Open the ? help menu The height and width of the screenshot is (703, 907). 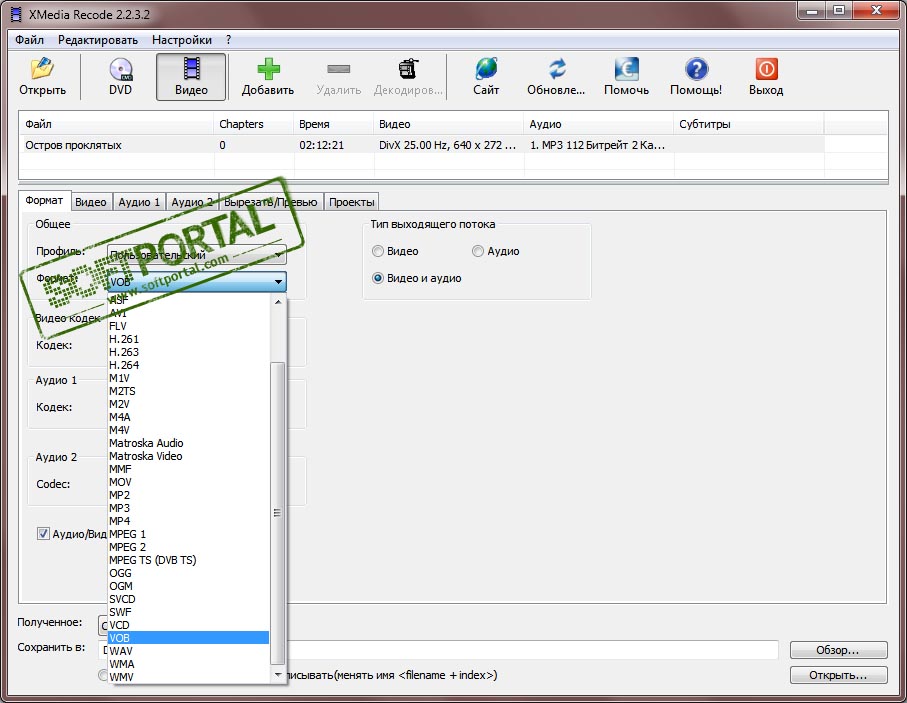click(x=228, y=40)
